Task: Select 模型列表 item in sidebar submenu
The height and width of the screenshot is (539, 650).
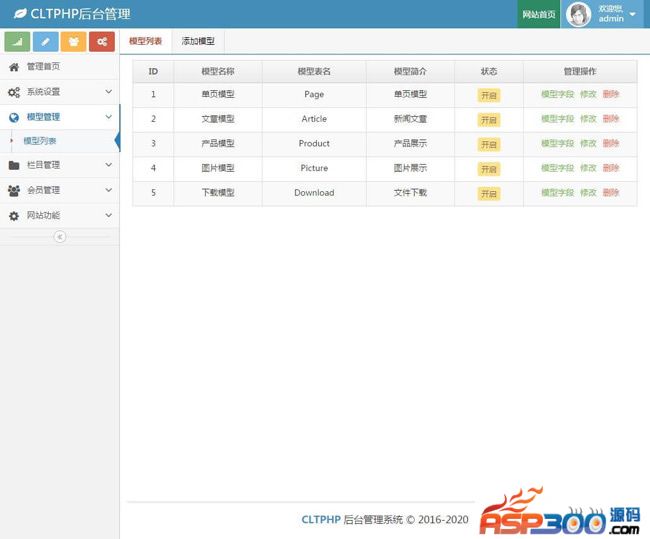Action: [40, 141]
